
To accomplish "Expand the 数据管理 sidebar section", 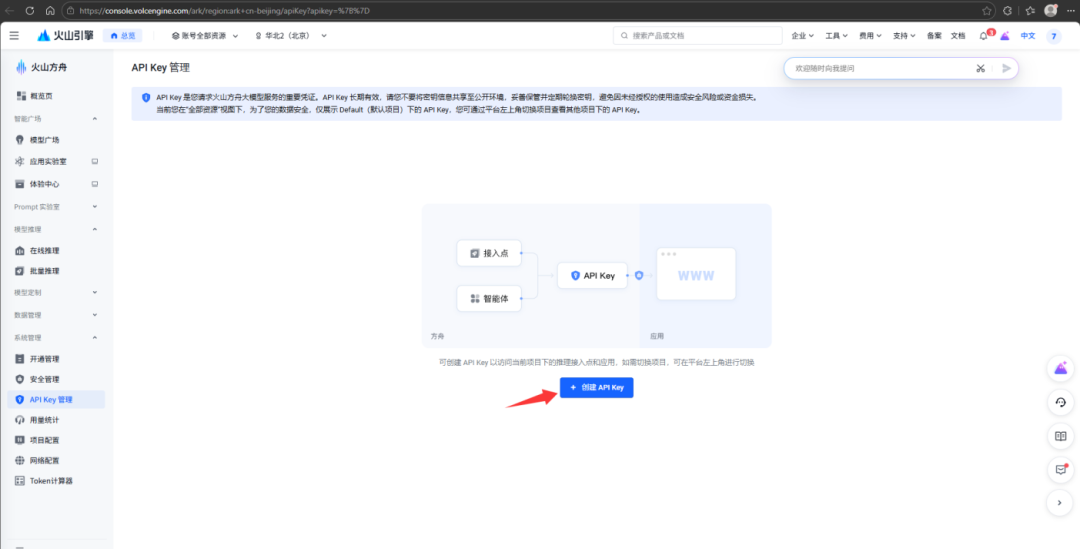I will coord(95,315).
